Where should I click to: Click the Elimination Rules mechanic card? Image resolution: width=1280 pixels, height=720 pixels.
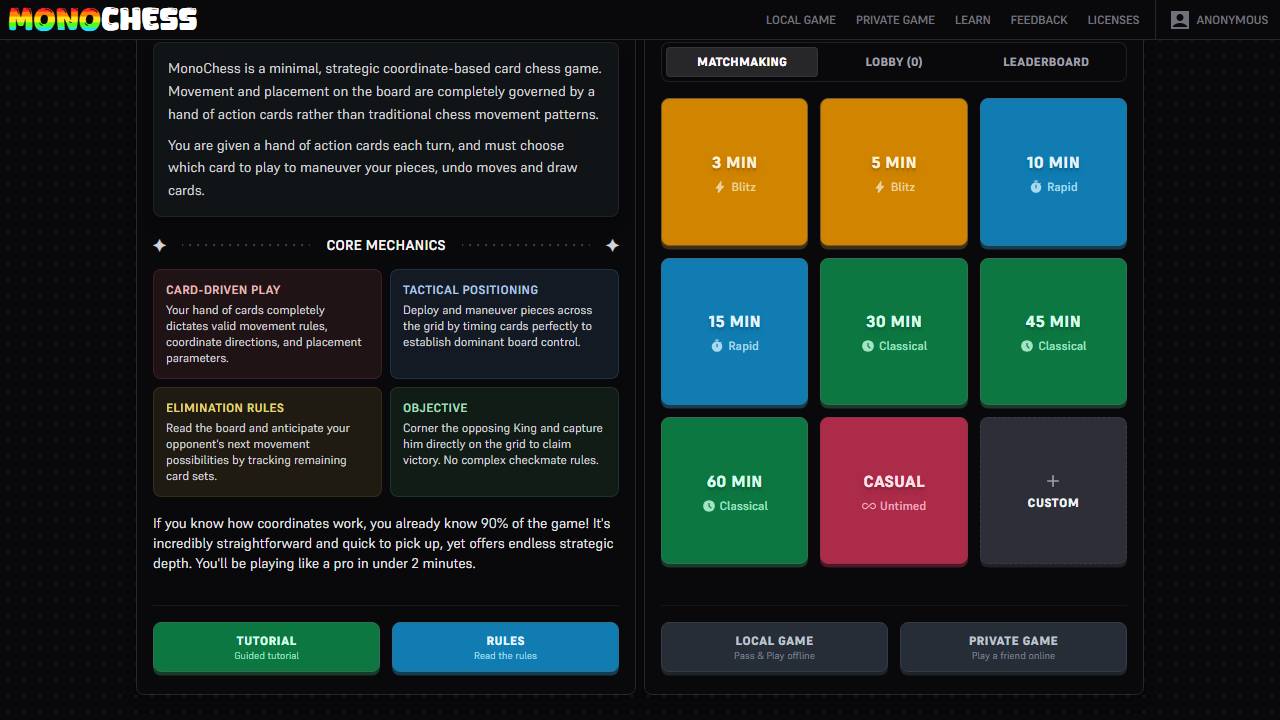click(267, 442)
